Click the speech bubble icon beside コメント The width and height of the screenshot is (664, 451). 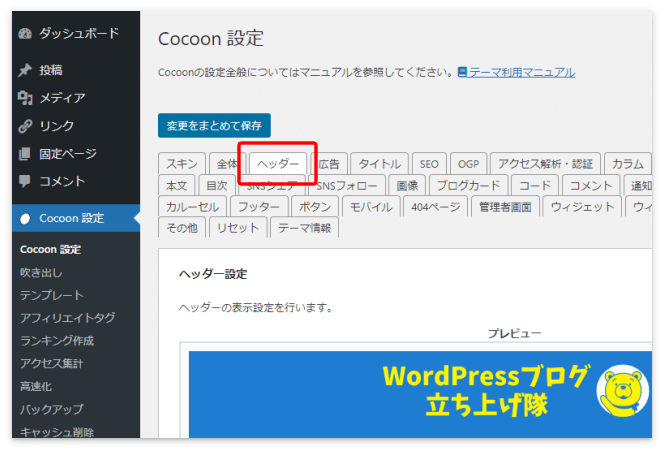coord(25,181)
